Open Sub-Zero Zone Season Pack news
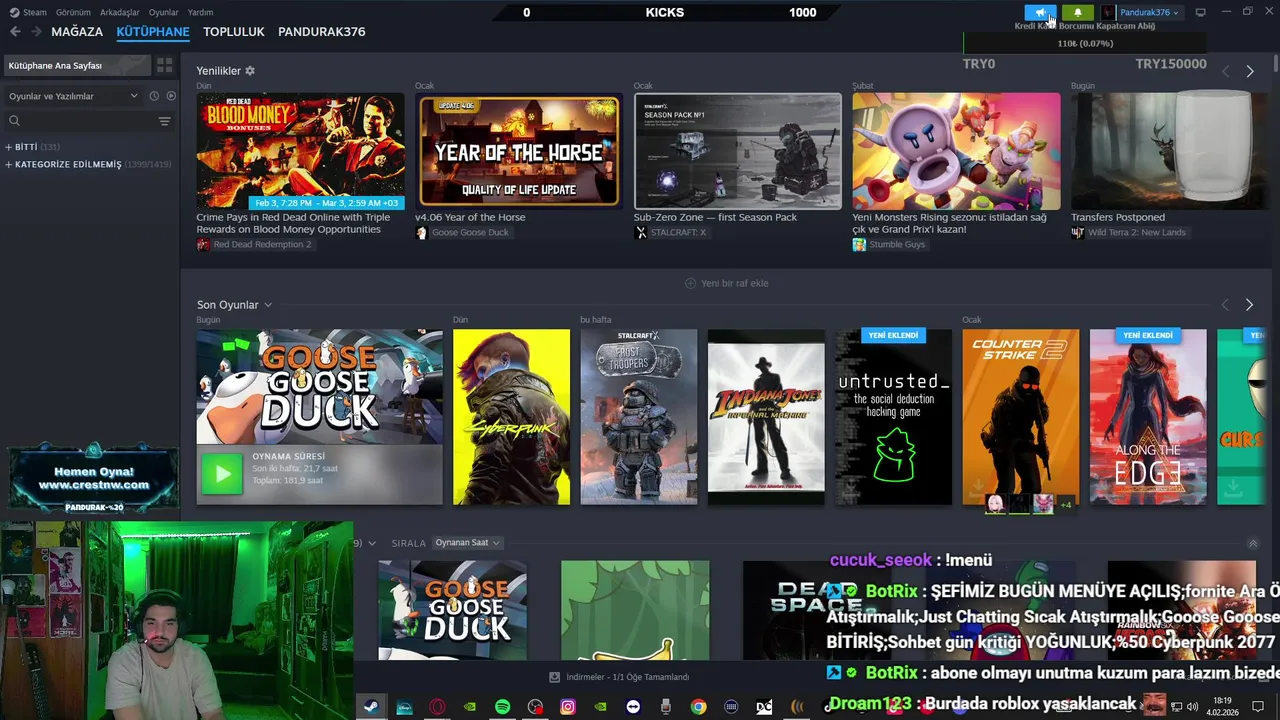The image size is (1280, 720). [x=738, y=151]
